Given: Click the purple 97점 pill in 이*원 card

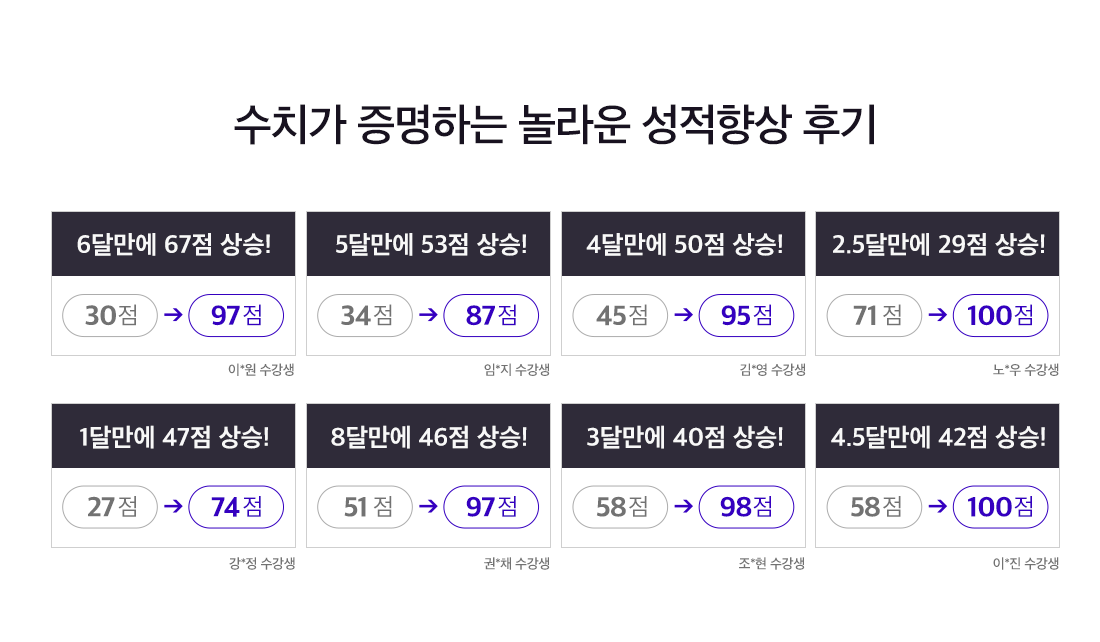Looking at the screenshot, I should pos(236,315).
